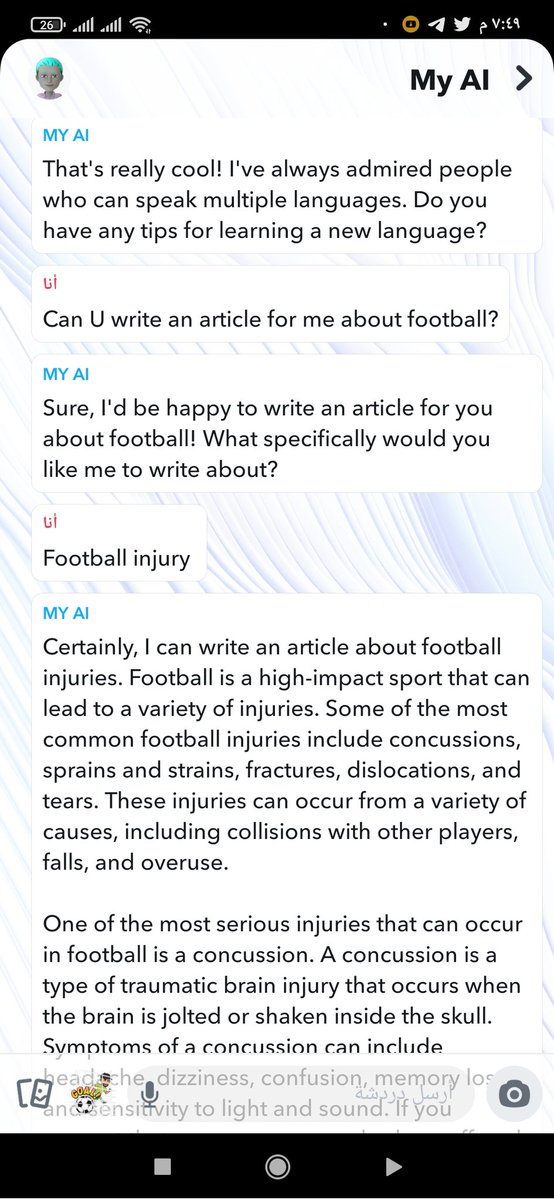
Task: Go back using the triangle navigation button
Action: [x=393, y=1166]
